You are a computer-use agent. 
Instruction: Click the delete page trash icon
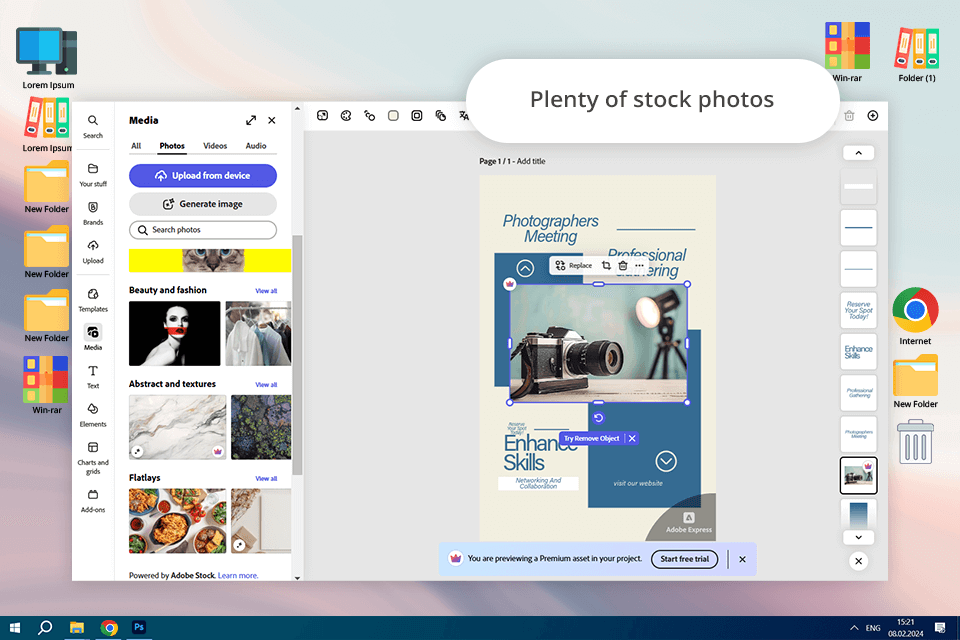pos(849,116)
